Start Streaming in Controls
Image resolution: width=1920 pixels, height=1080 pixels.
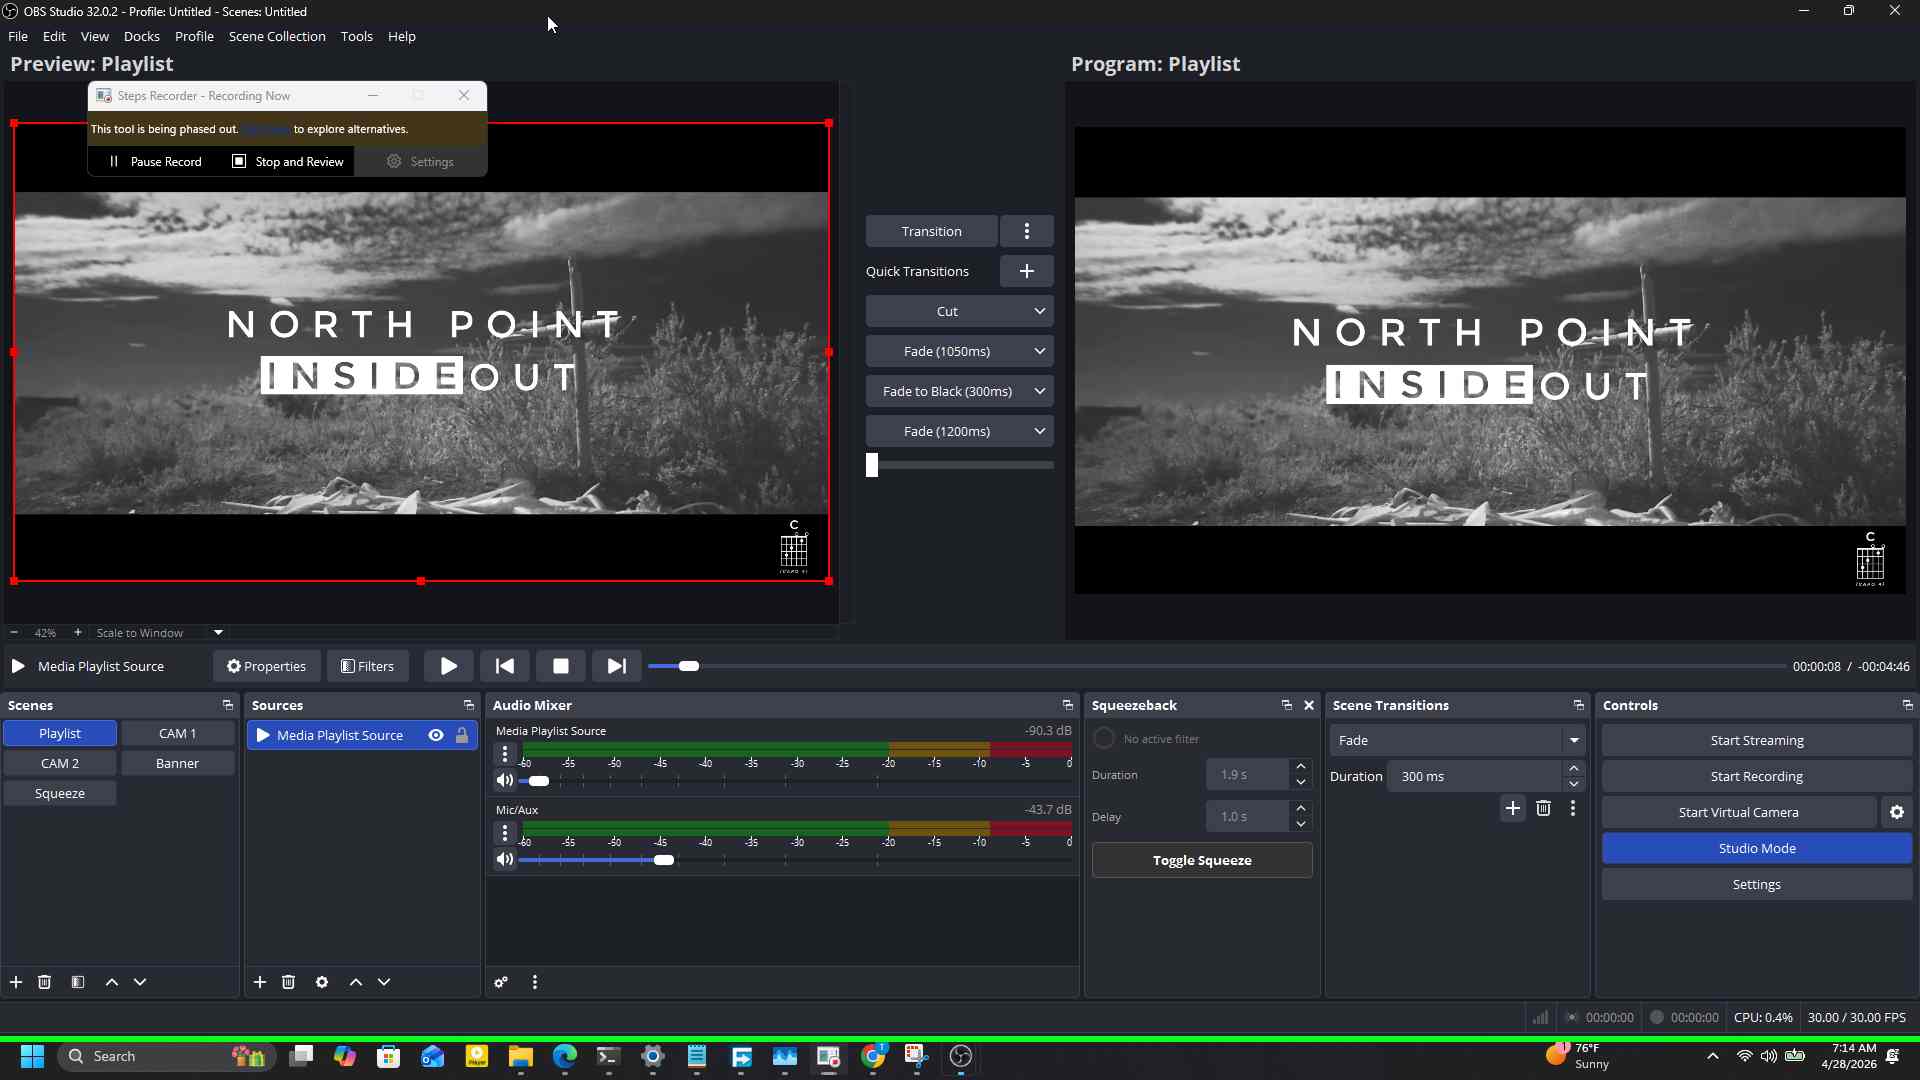click(1757, 740)
